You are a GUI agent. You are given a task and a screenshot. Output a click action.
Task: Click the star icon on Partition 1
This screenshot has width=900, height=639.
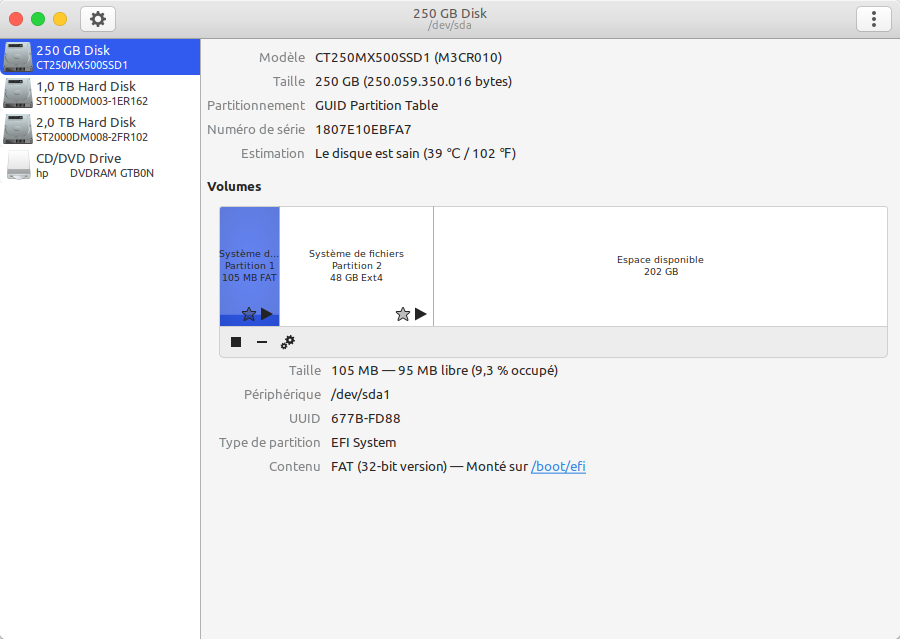[249, 314]
